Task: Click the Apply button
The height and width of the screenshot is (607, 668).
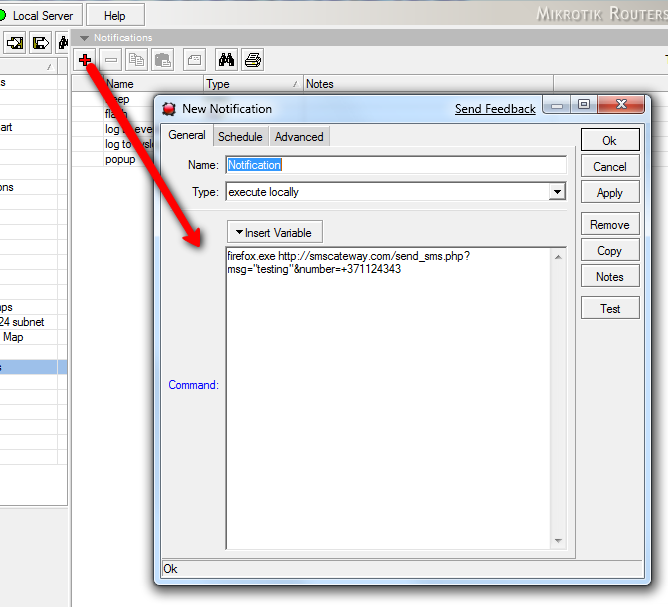Action: (x=610, y=193)
